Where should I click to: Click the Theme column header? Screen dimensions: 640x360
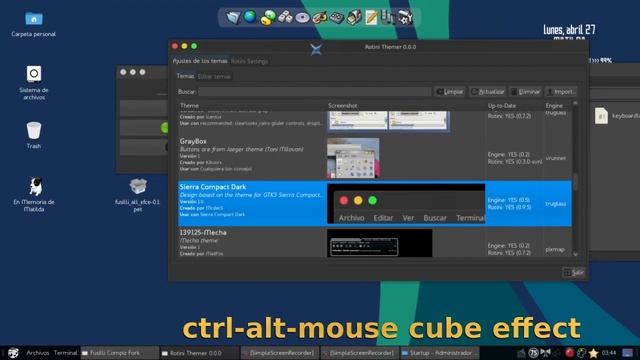coord(252,106)
